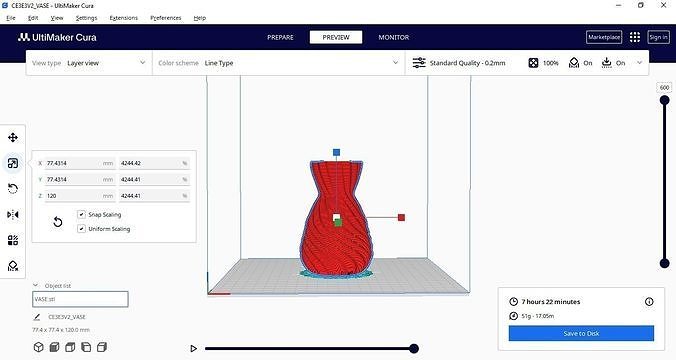Expand the print settings panel chevron
The height and width of the screenshot is (360, 676).
click(640, 63)
